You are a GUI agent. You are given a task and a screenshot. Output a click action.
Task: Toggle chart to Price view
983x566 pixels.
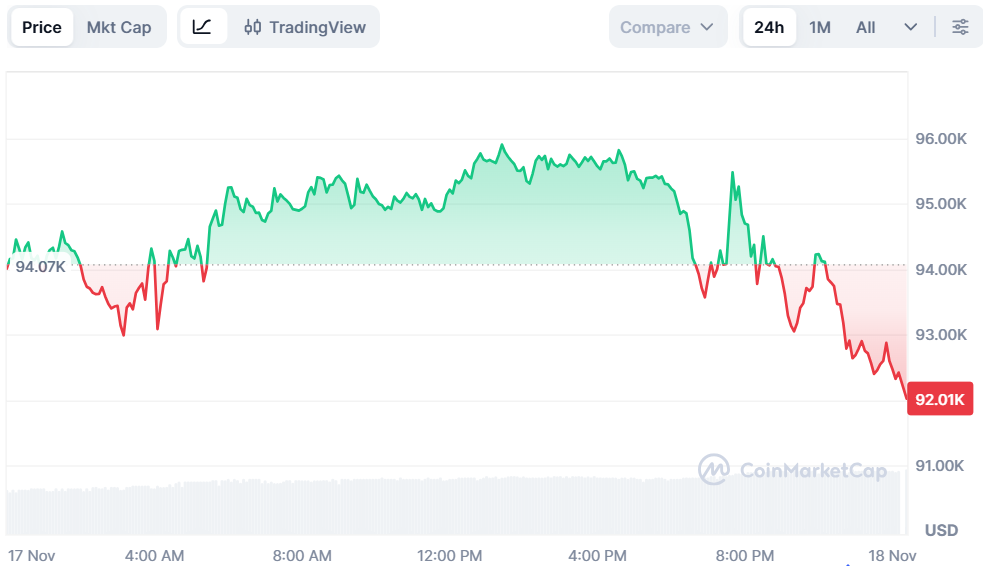[x=42, y=27]
